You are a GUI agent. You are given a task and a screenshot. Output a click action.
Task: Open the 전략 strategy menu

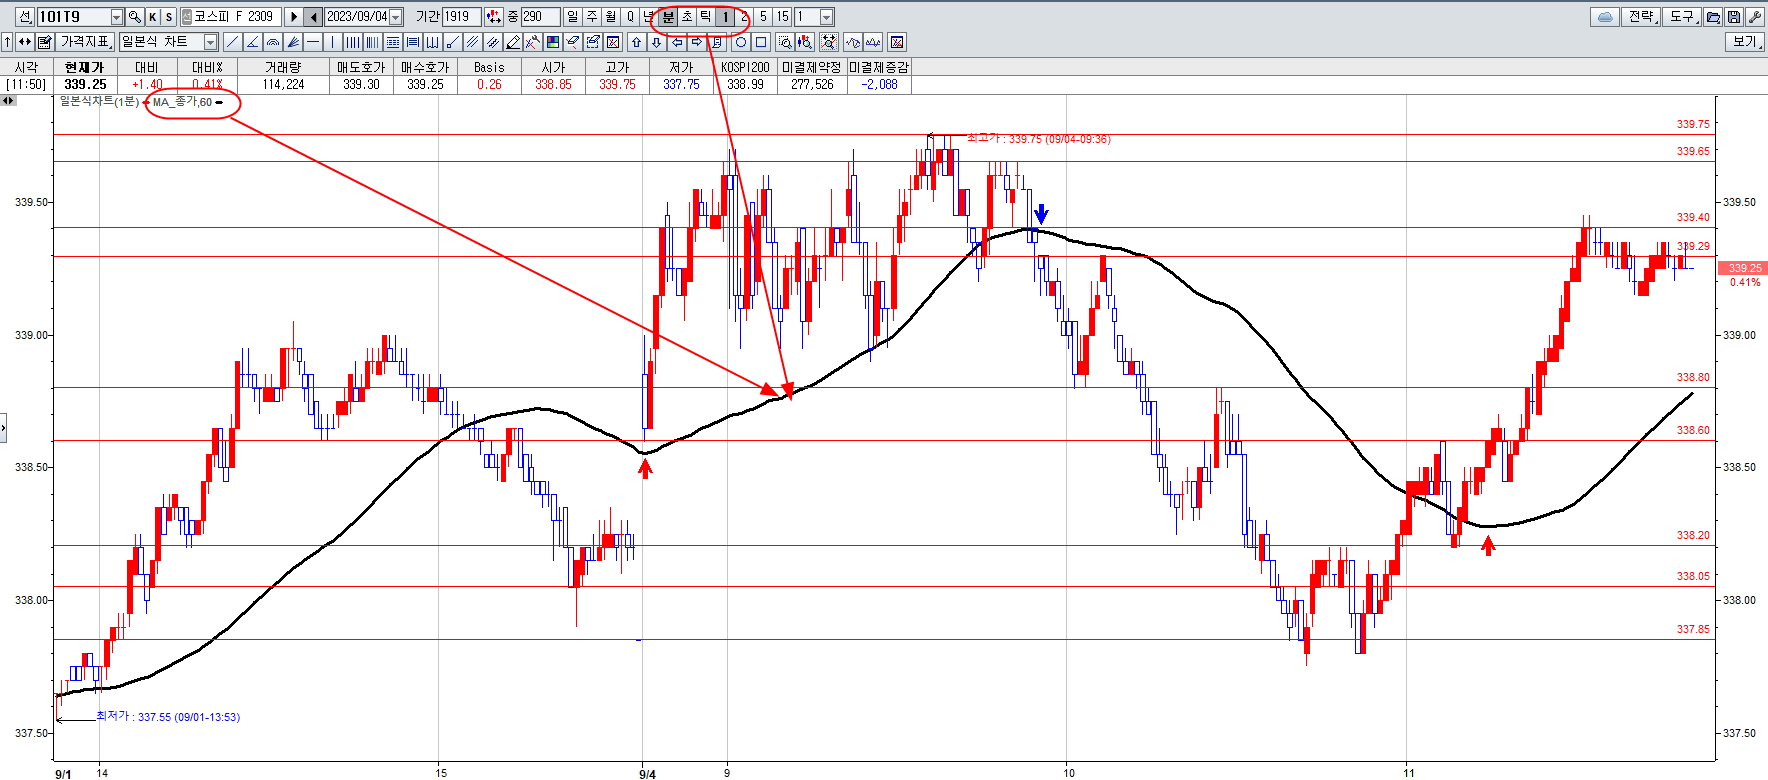(x=1641, y=17)
